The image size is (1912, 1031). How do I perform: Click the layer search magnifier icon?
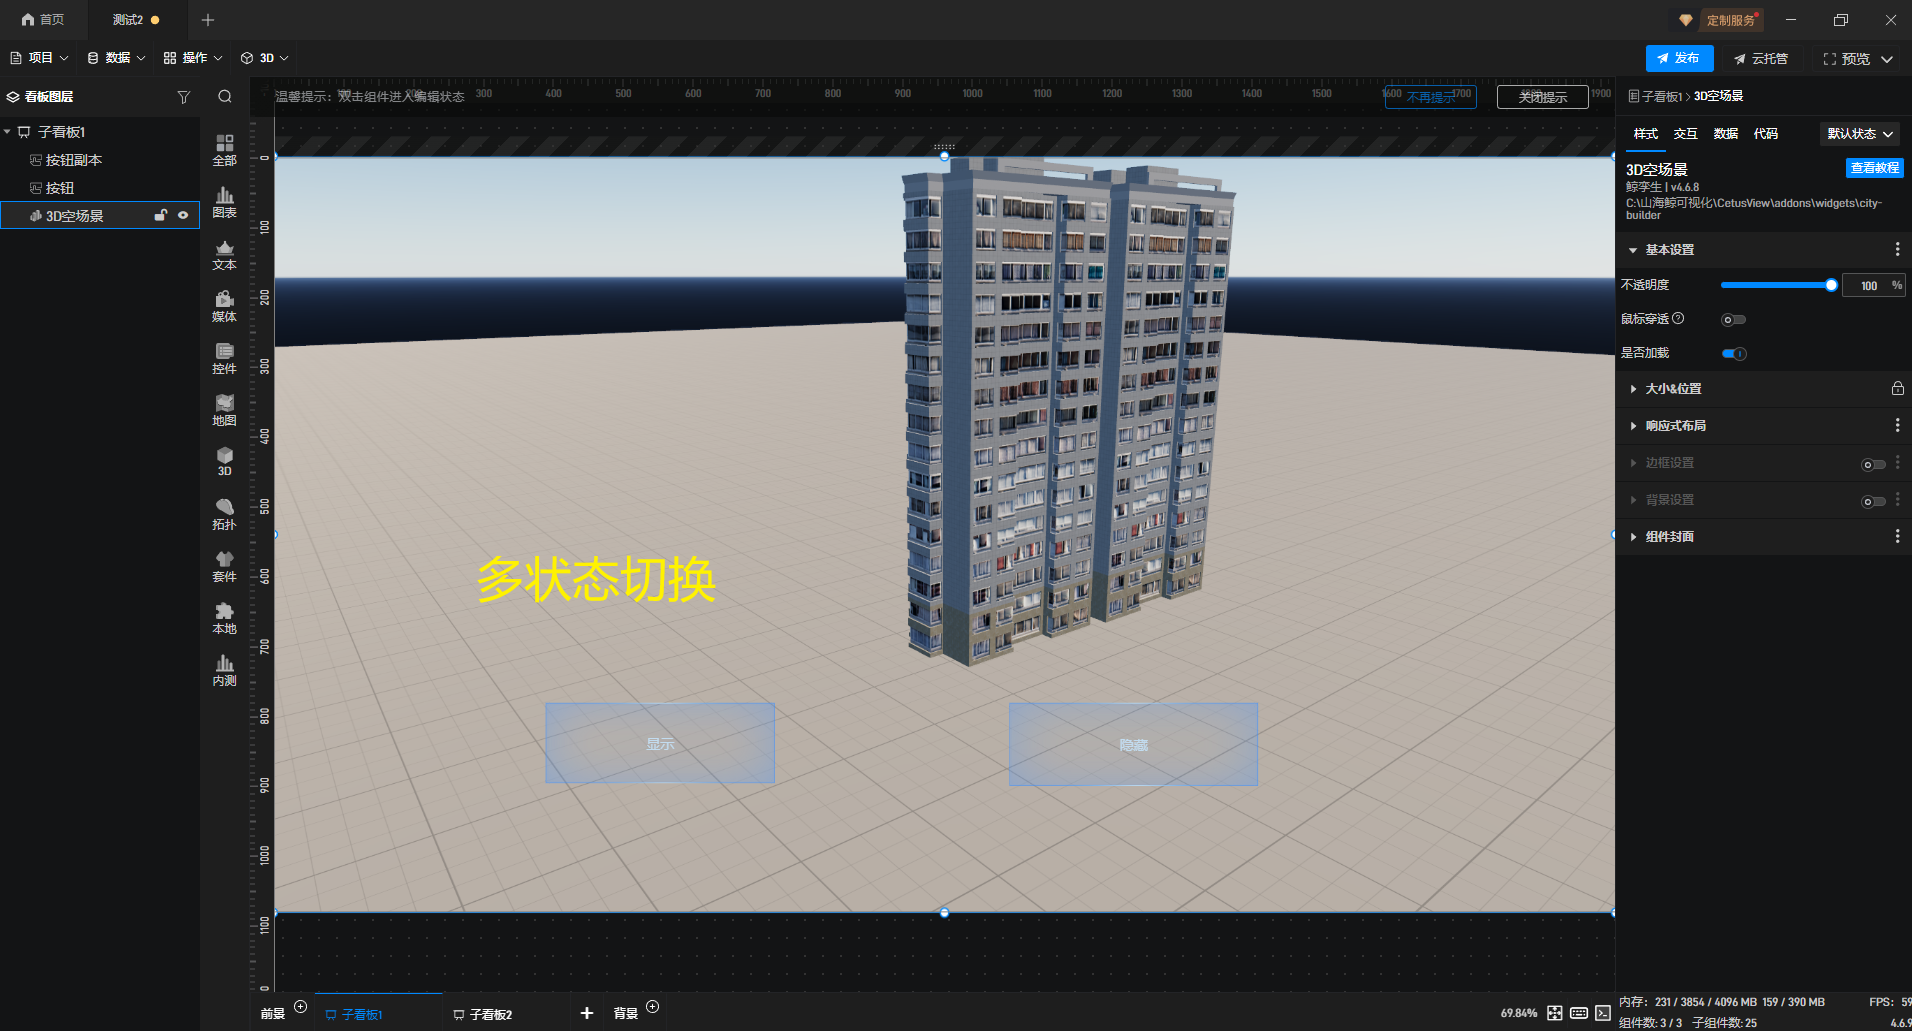pyautogui.click(x=225, y=97)
